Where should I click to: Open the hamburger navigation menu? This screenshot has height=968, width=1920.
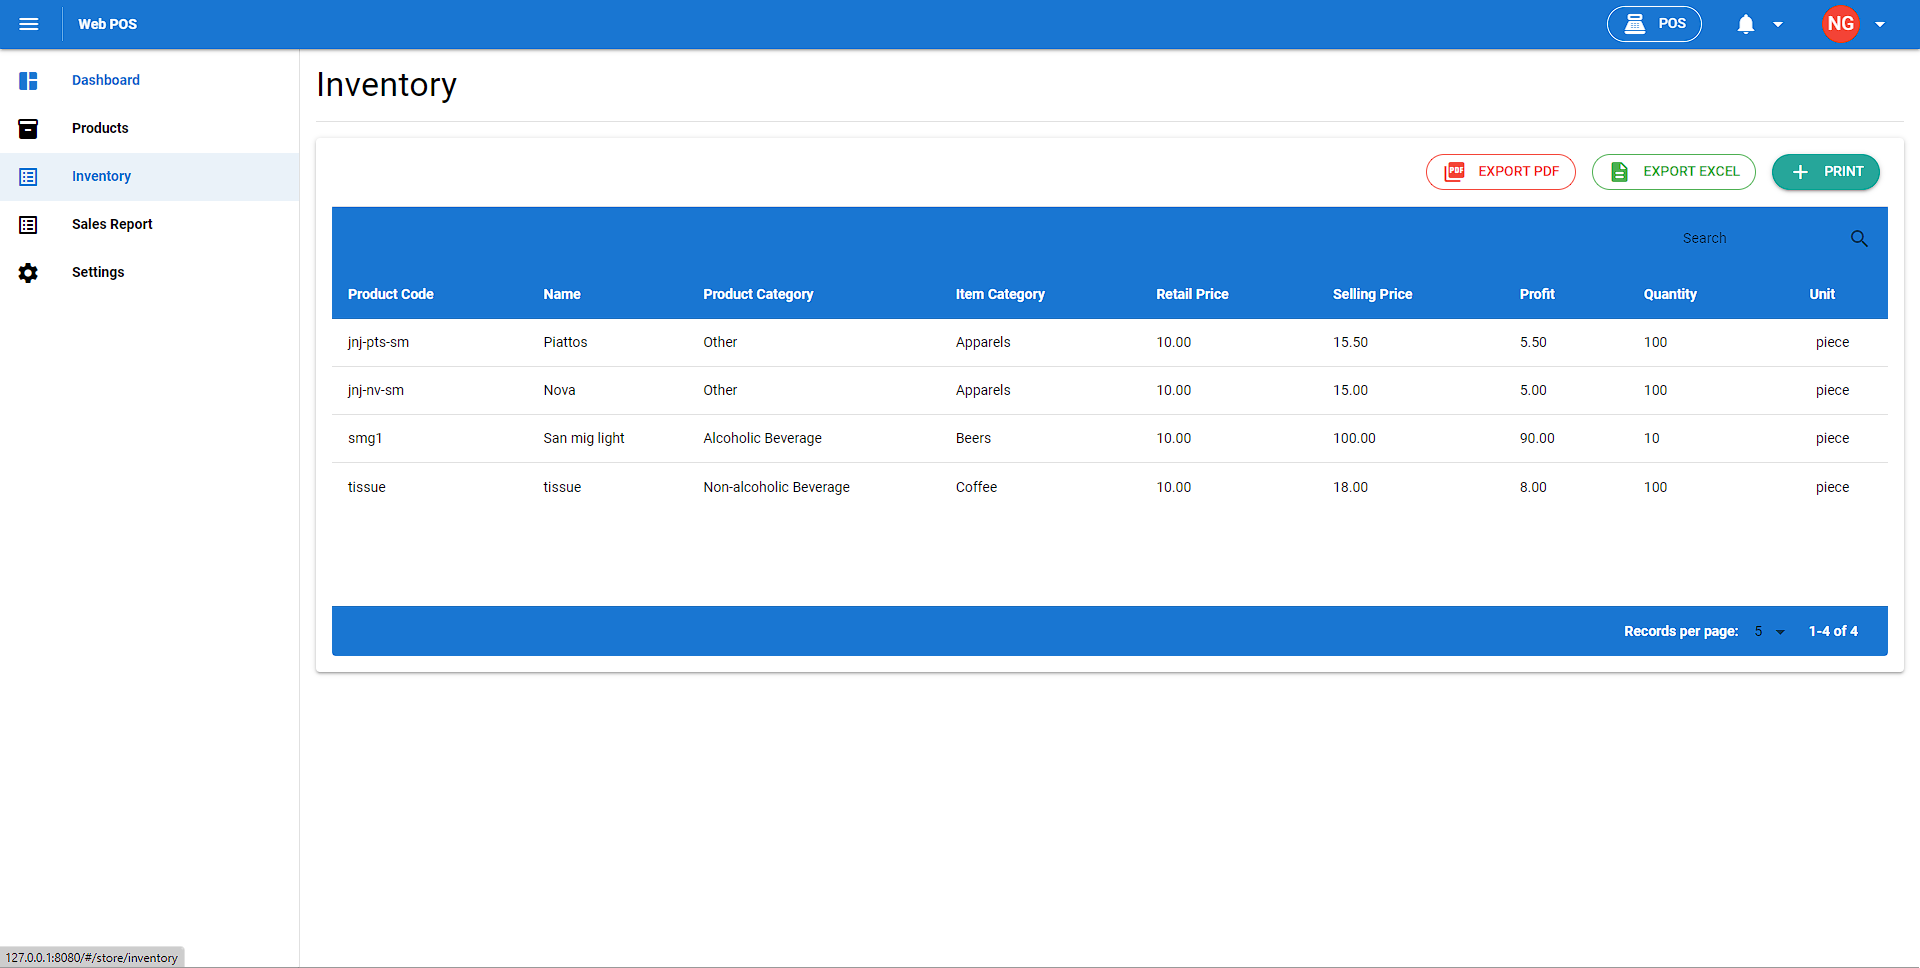(29, 24)
